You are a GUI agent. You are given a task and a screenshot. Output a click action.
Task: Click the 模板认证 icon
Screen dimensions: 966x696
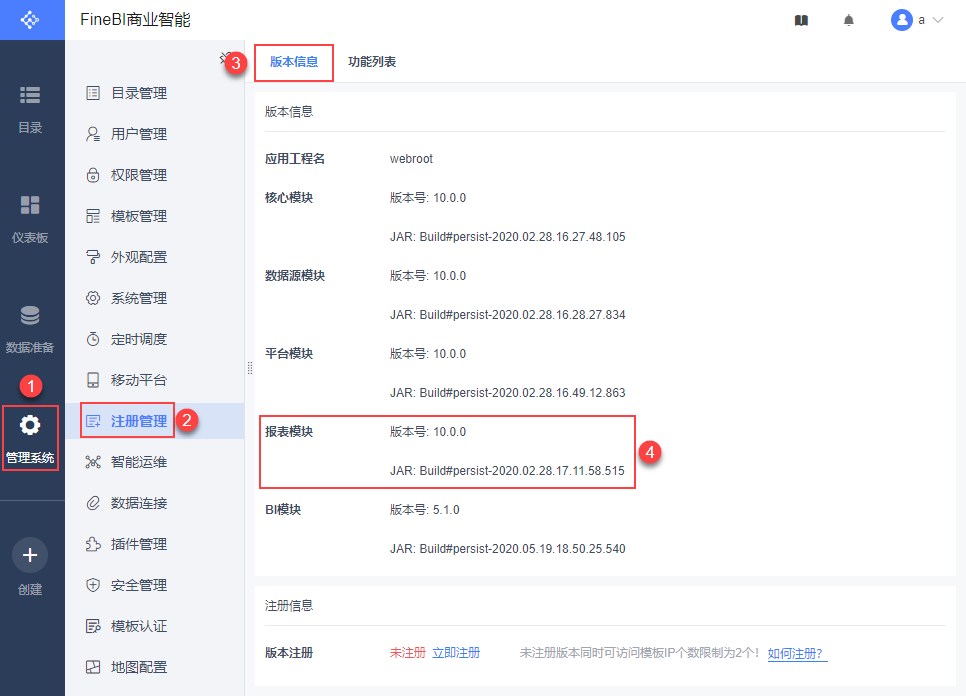point(93,626)
